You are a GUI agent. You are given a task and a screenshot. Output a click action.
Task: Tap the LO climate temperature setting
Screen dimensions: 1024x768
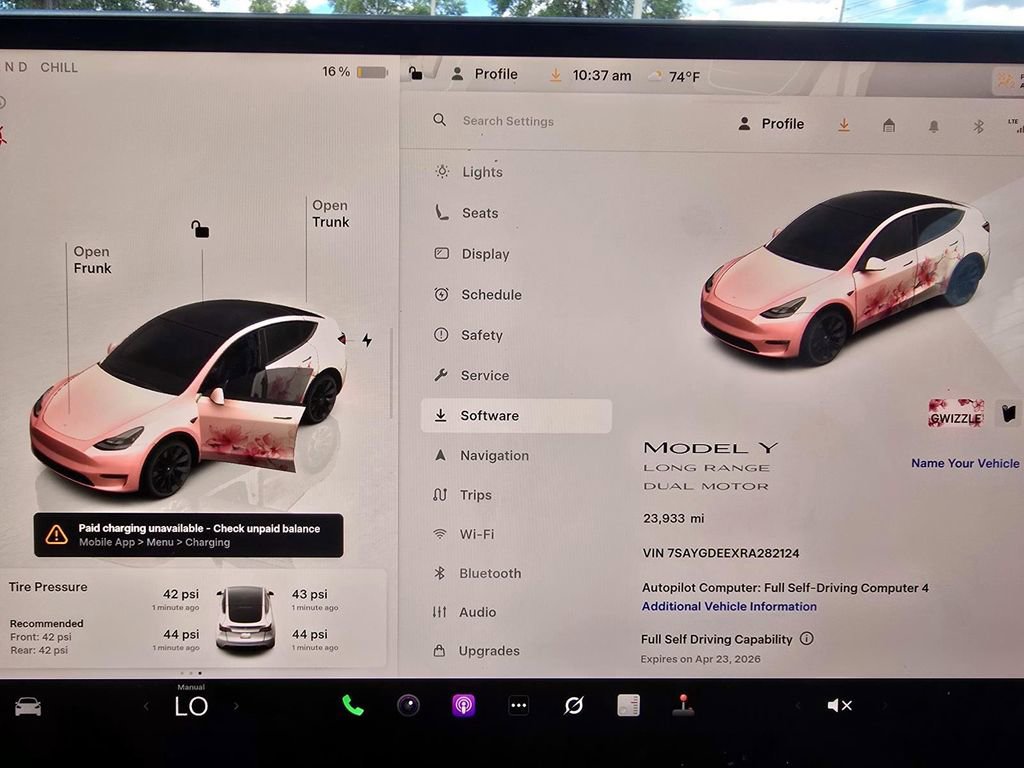[x=191, y=706]
